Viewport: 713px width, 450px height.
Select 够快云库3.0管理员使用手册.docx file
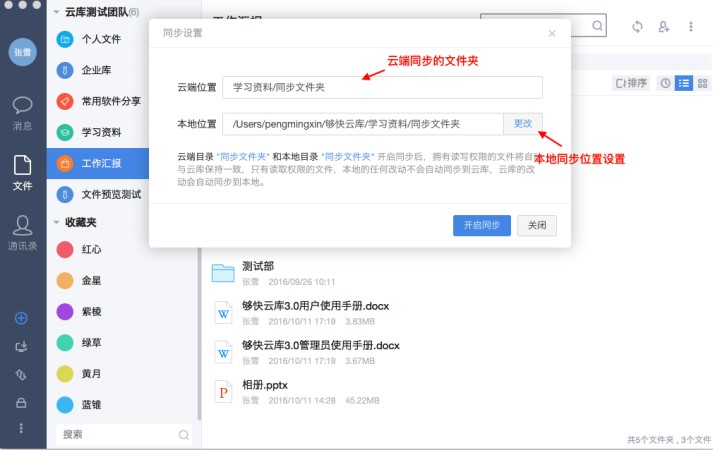click(x=321, y=345)
